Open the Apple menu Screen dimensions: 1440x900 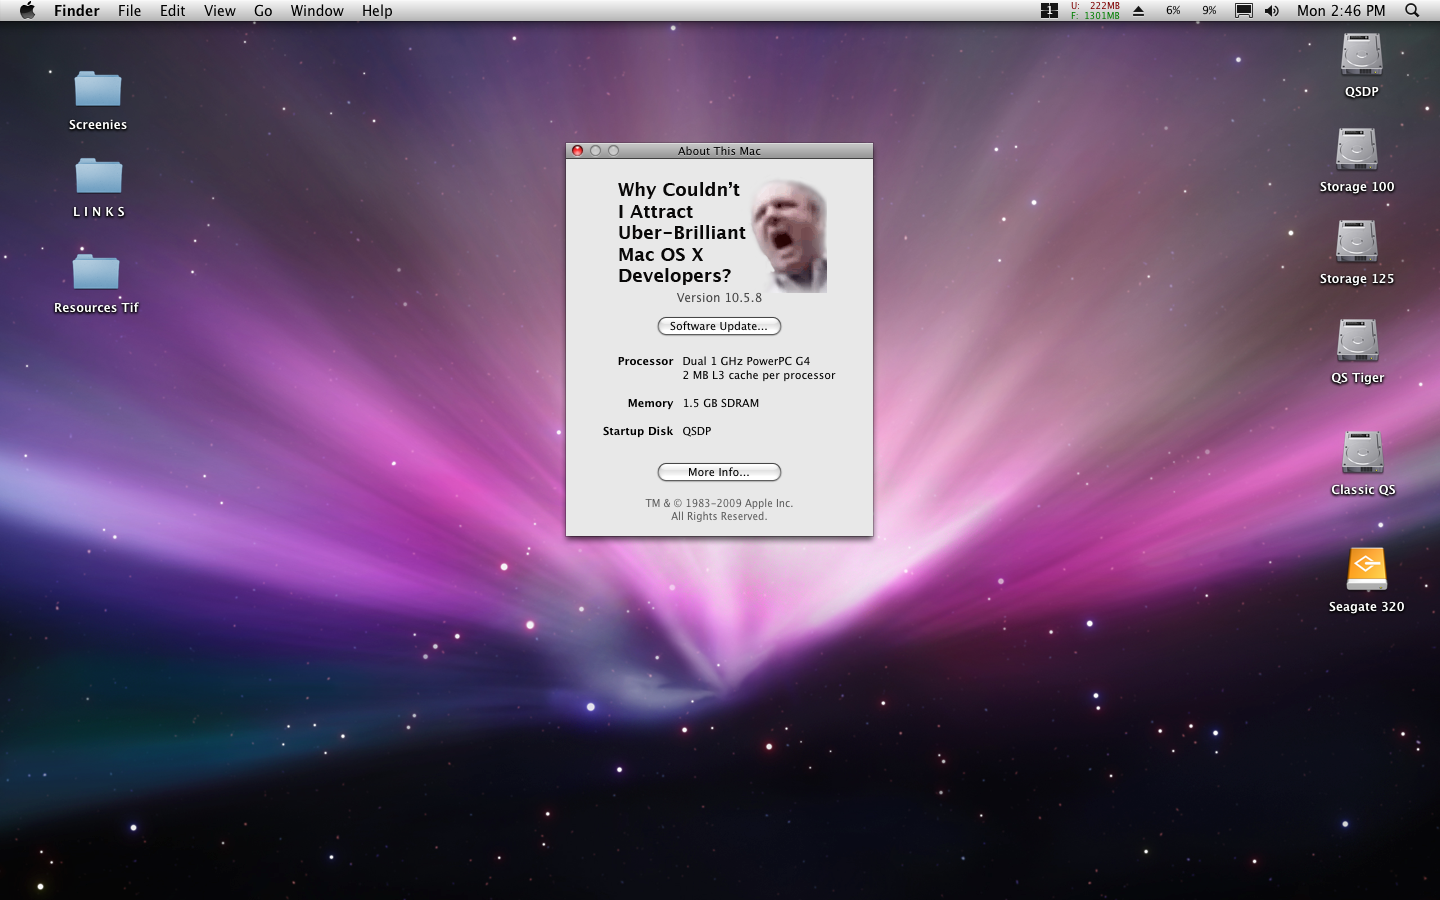[x=27, y=11]
